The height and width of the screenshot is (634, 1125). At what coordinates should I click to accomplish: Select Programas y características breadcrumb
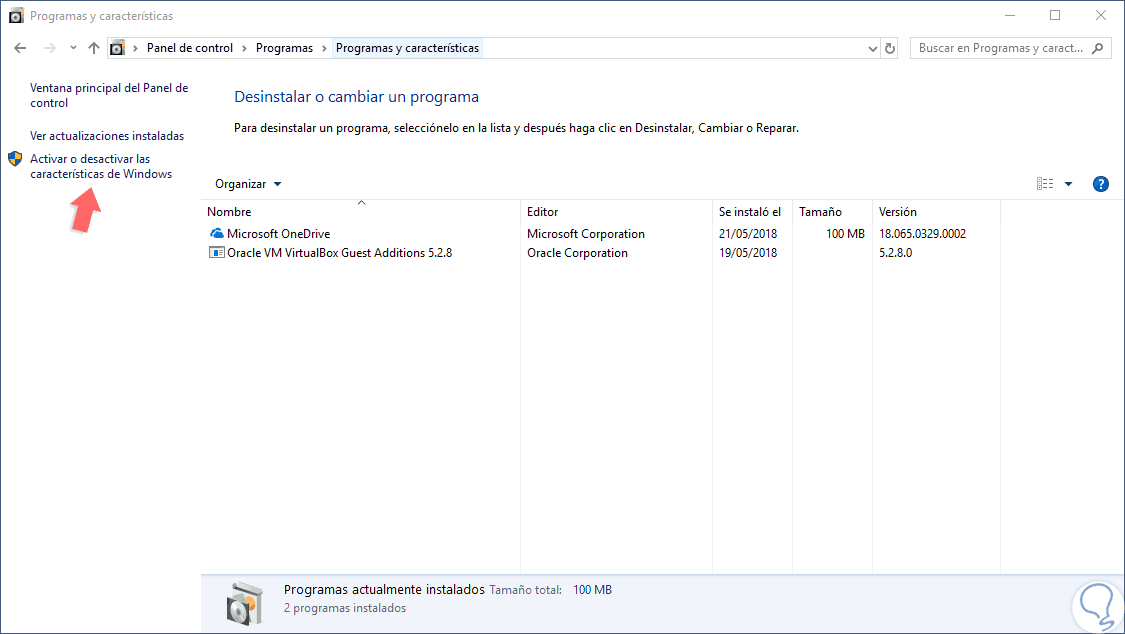[x=408, y=48]
